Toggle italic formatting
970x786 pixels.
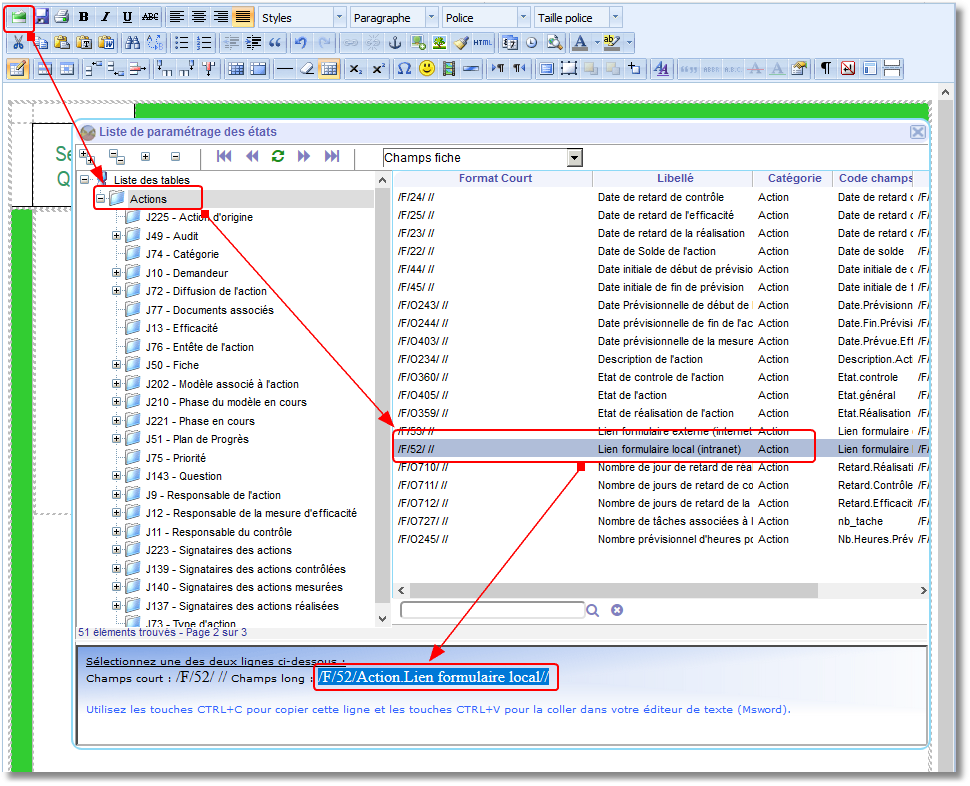point(105,17)
